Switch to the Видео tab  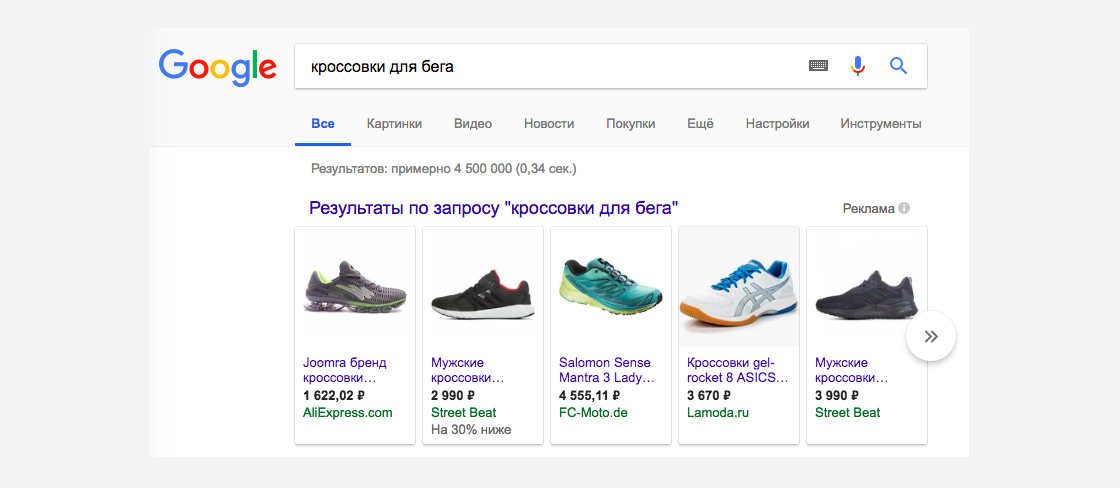click(473, 124)
